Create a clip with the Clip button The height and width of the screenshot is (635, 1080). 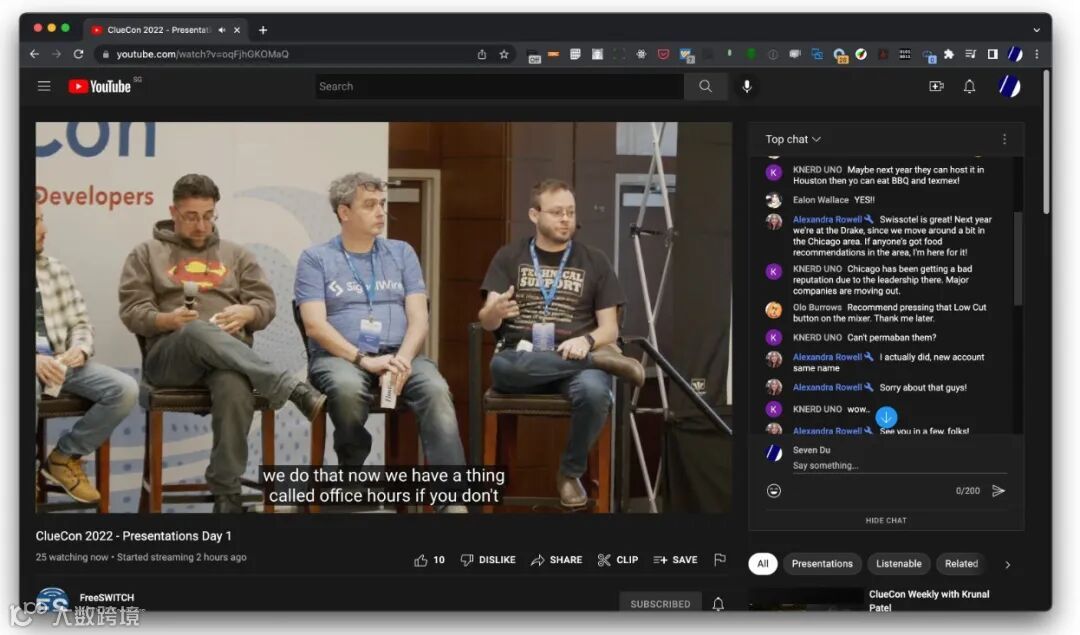click(x=618, y=560)
